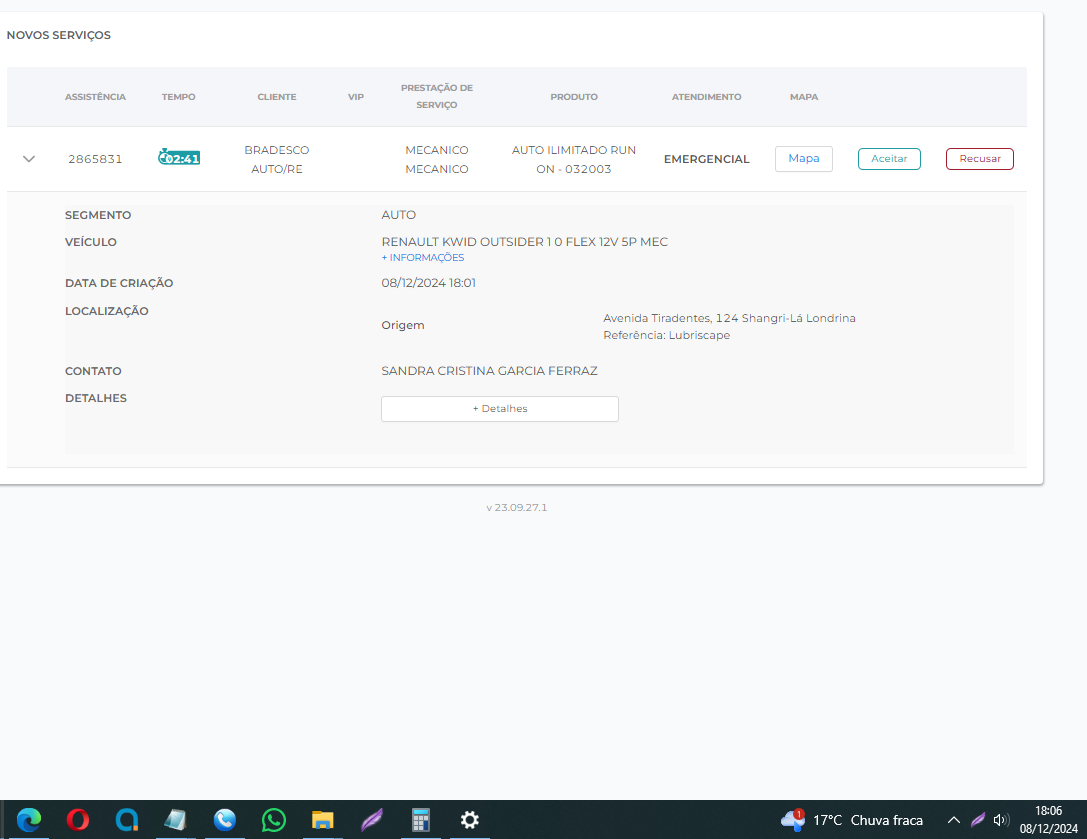Click the volume speaker icon in tray
Viewport: 1087px width, 839px height.
(1001, 820)
